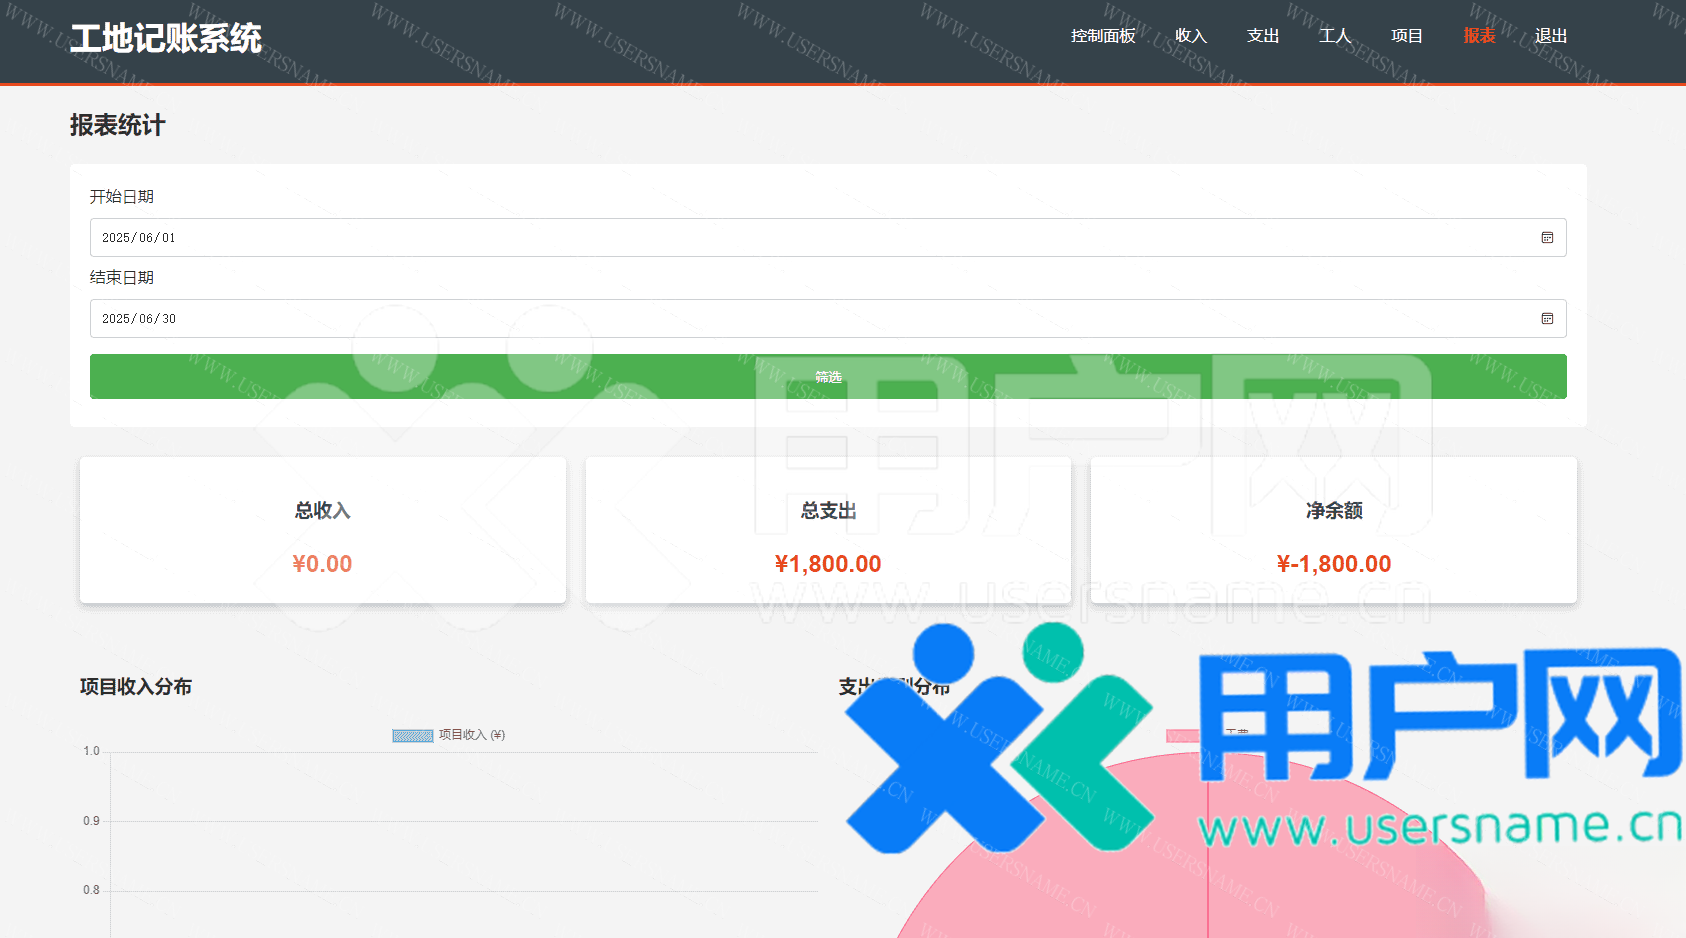Open the end date calendar picker icon
Screen dimensions: 1686x938
(x=1547, y=319)
